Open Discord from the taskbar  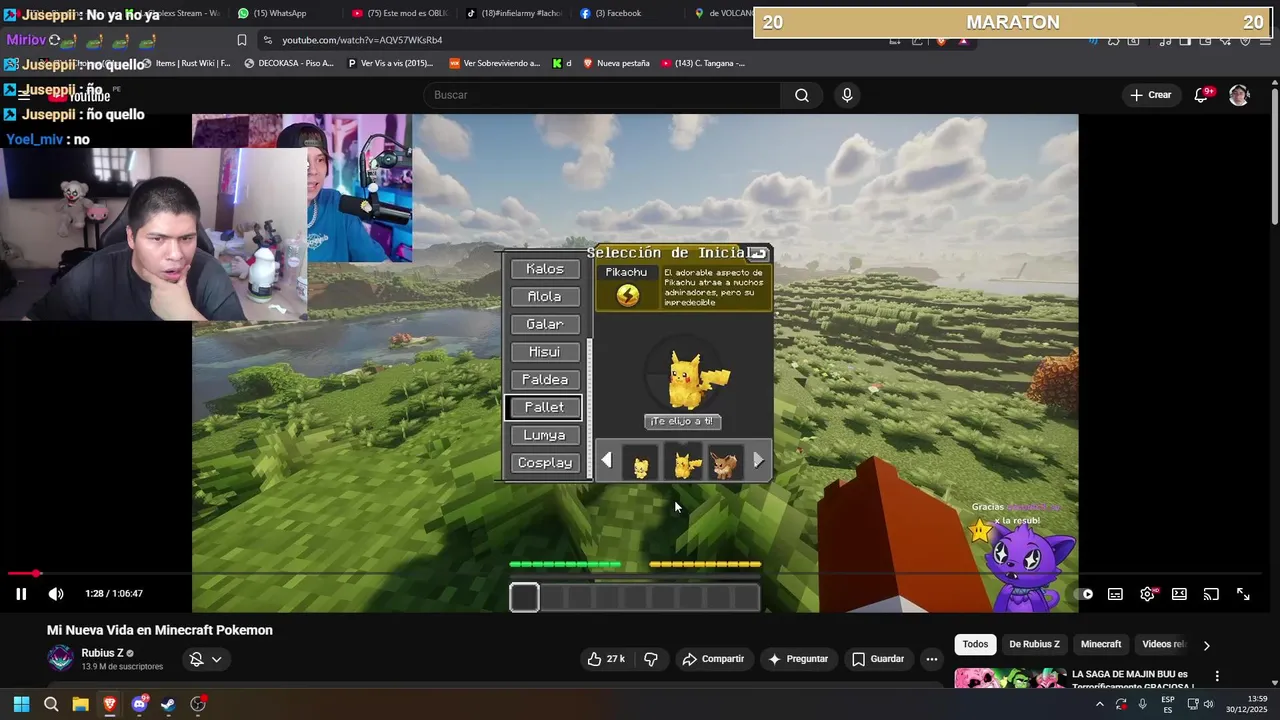(139, 704)
